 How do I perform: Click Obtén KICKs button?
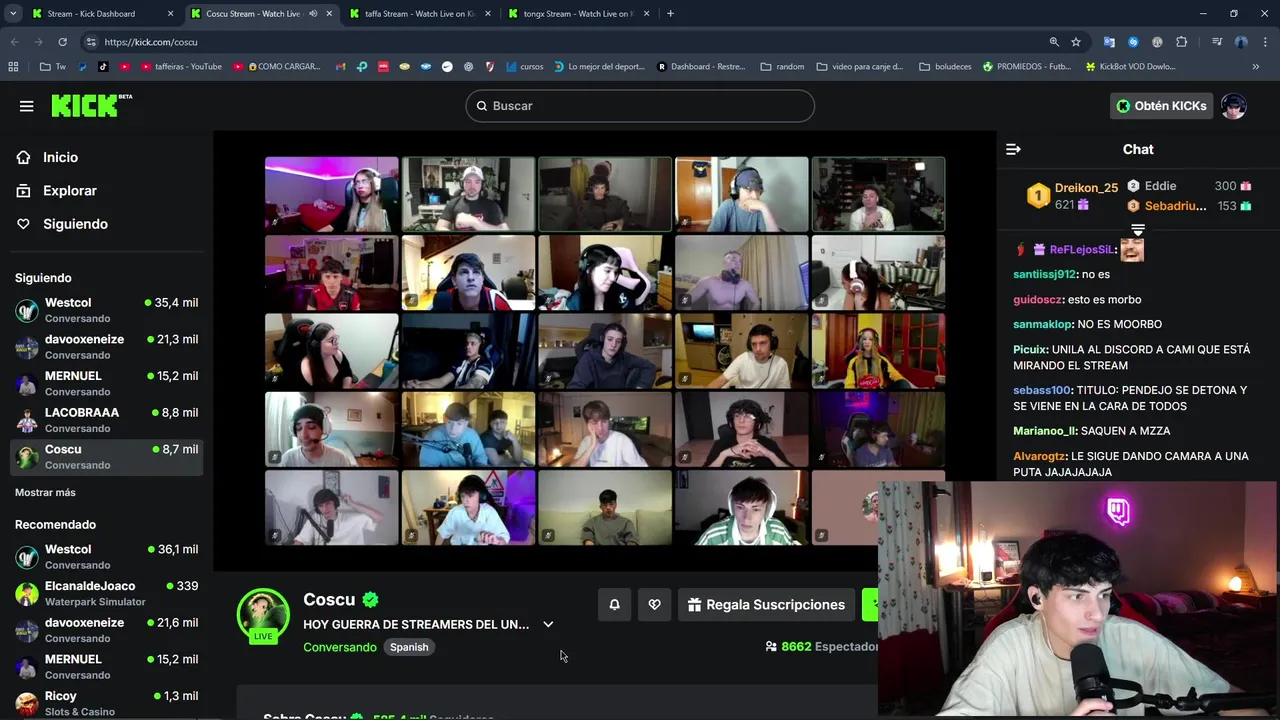(x=1161, y=106)
